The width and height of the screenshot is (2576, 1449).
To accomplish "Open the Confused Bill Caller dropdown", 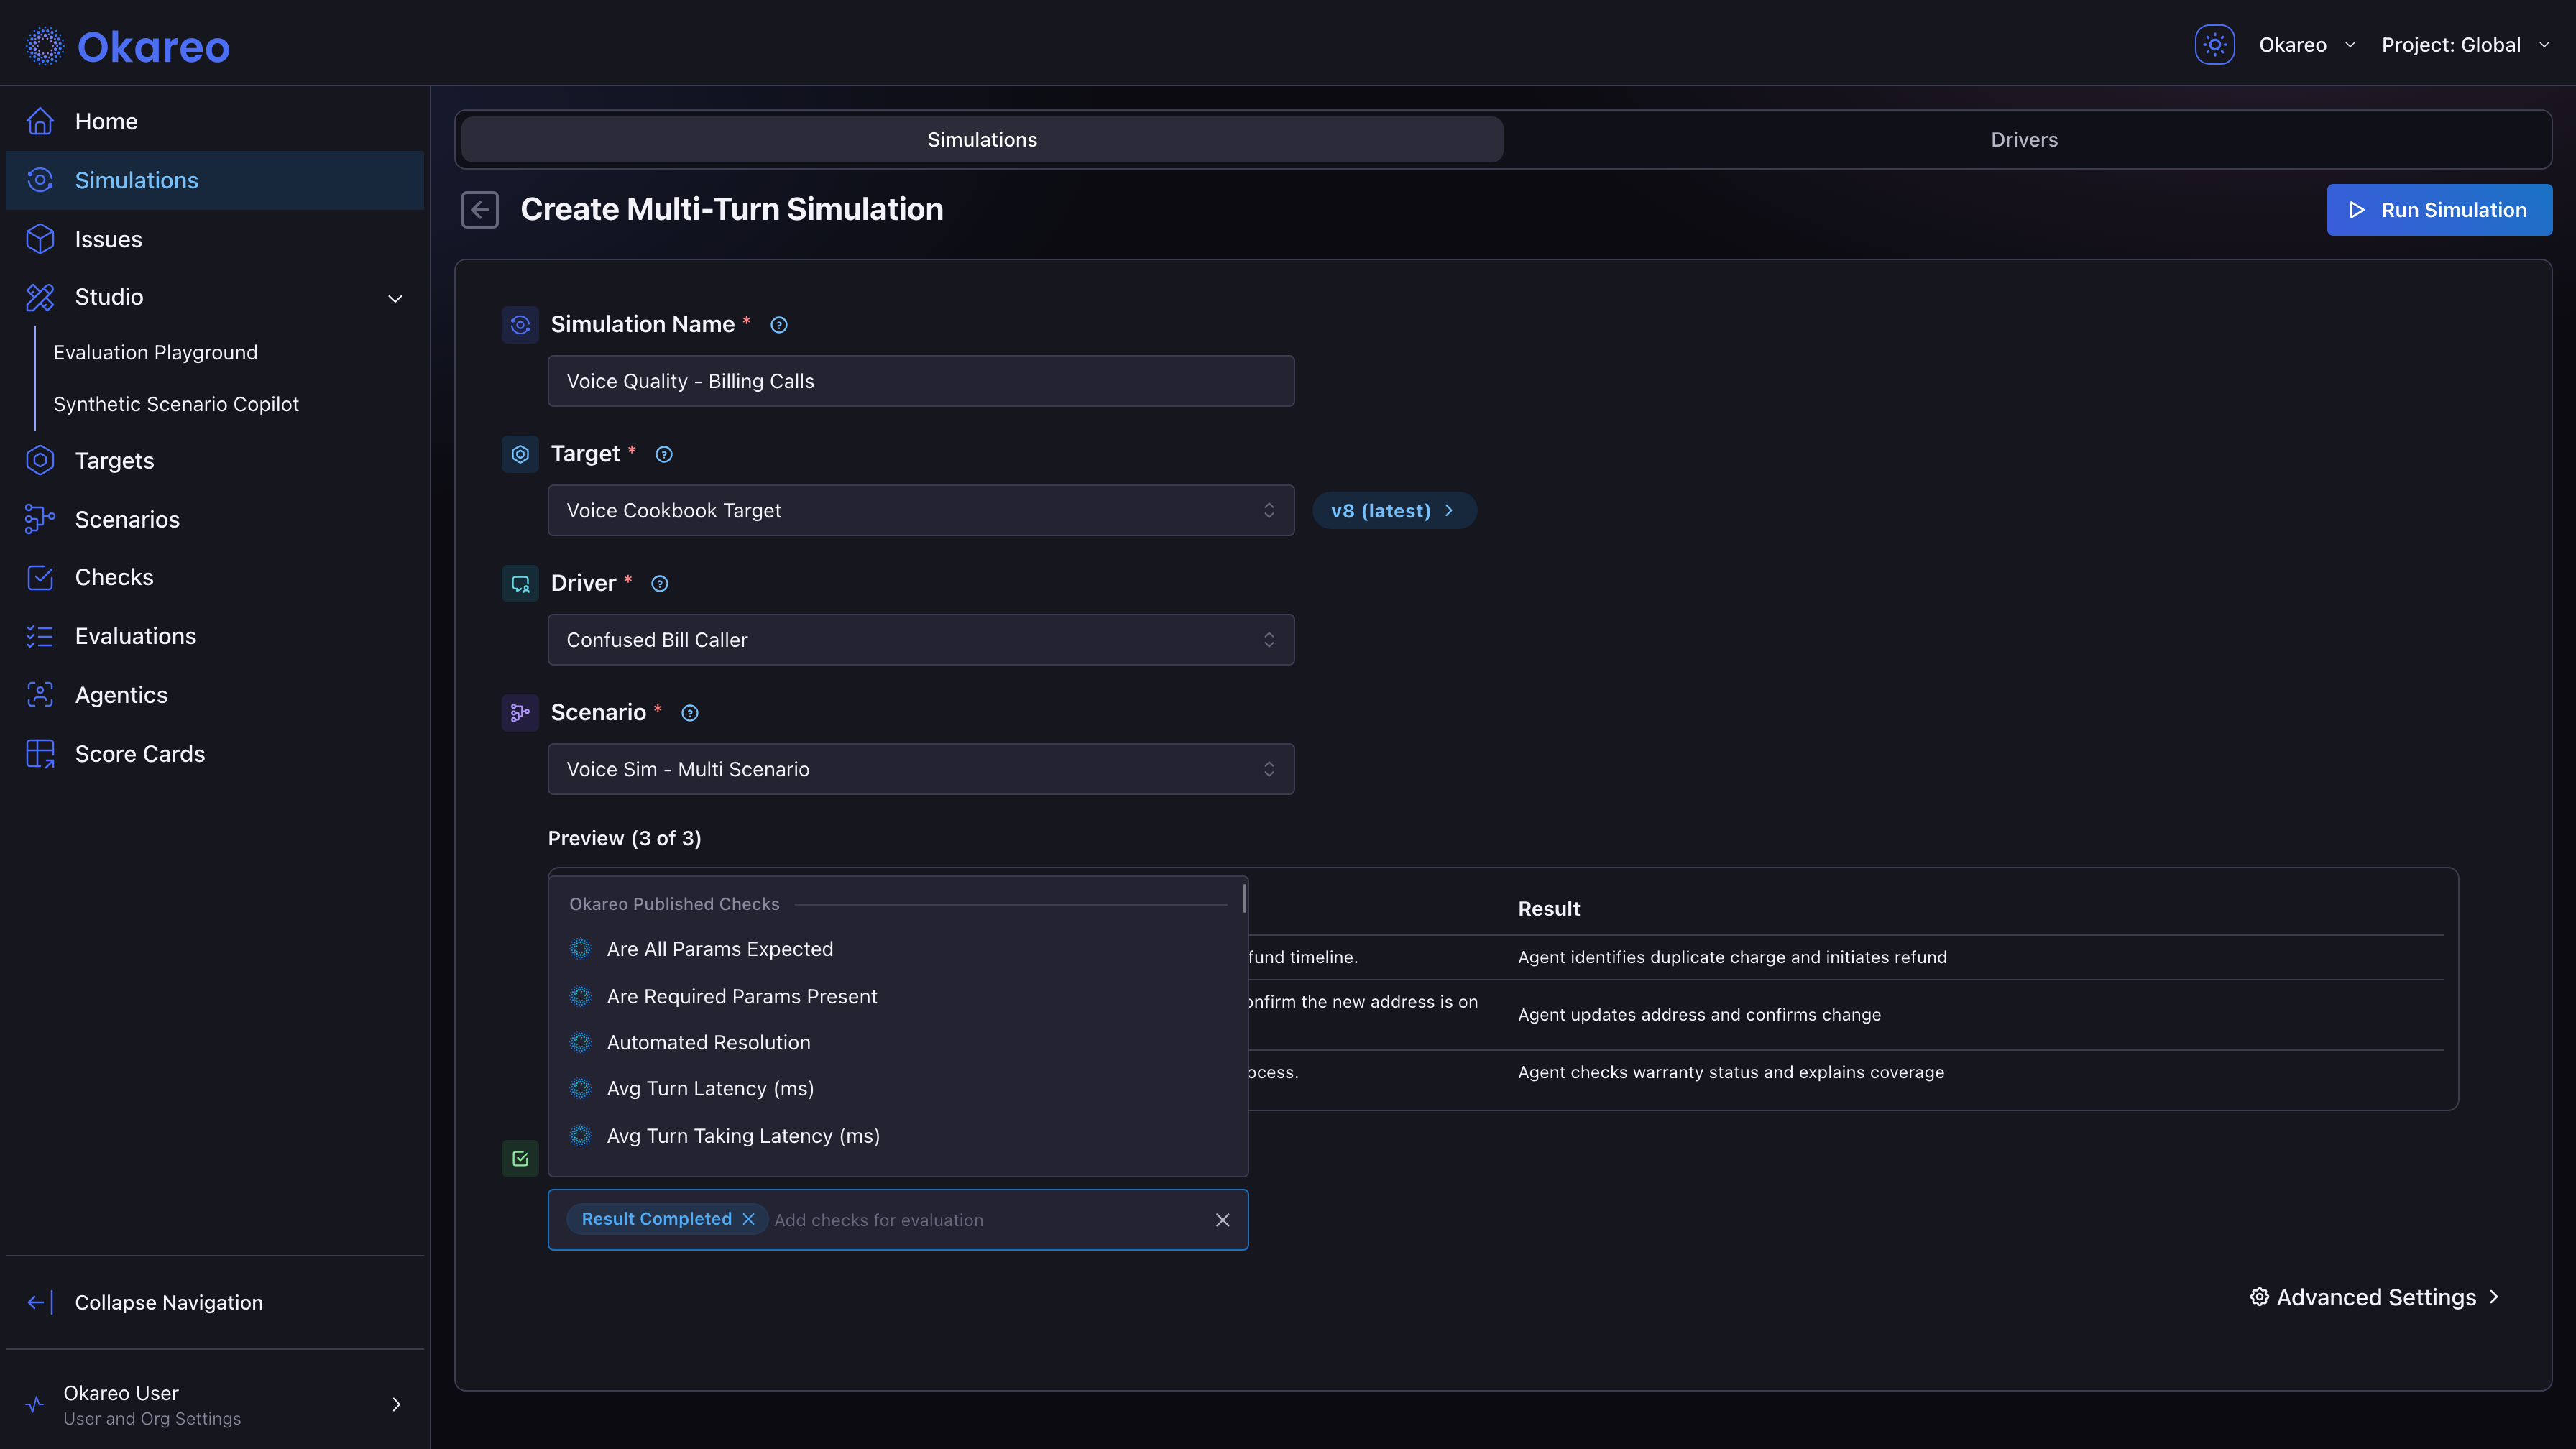I will pyautogui.click(x=921, y=639).
